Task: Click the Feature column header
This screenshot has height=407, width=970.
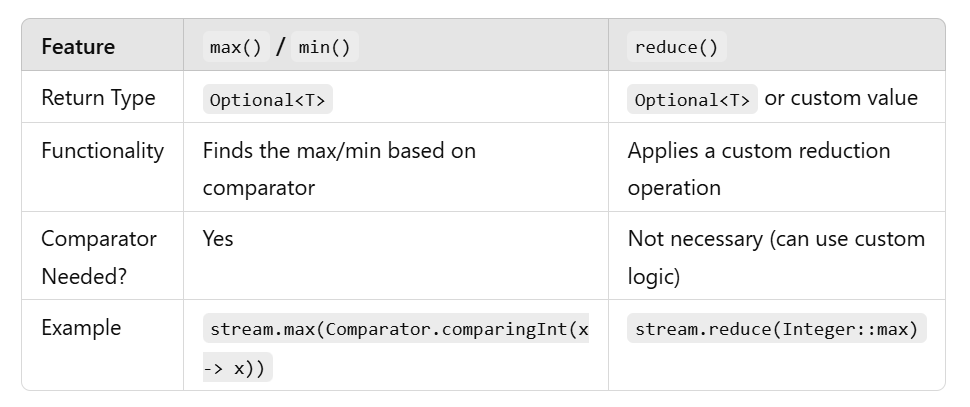Action: [x=78, y=47]
